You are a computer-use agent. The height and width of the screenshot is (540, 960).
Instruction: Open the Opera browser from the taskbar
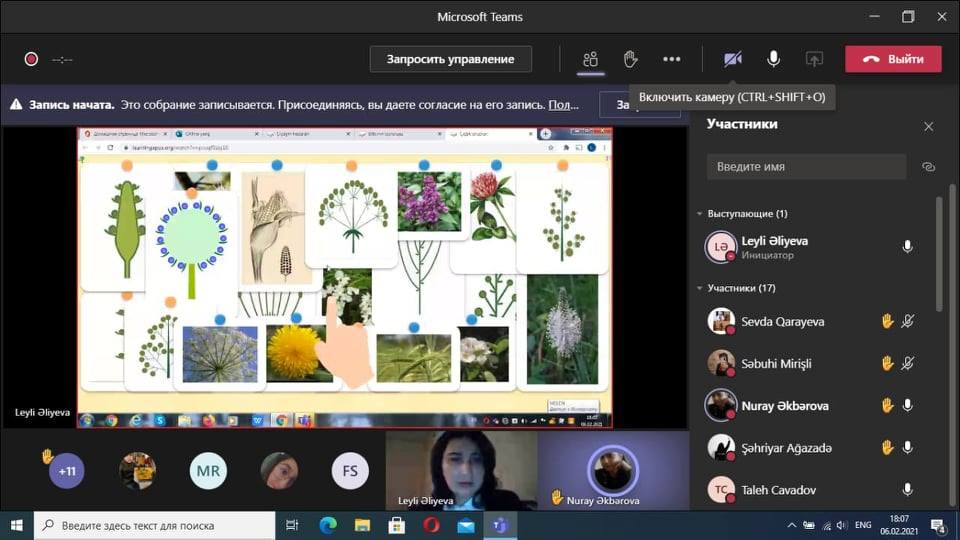tap(431, 525)
